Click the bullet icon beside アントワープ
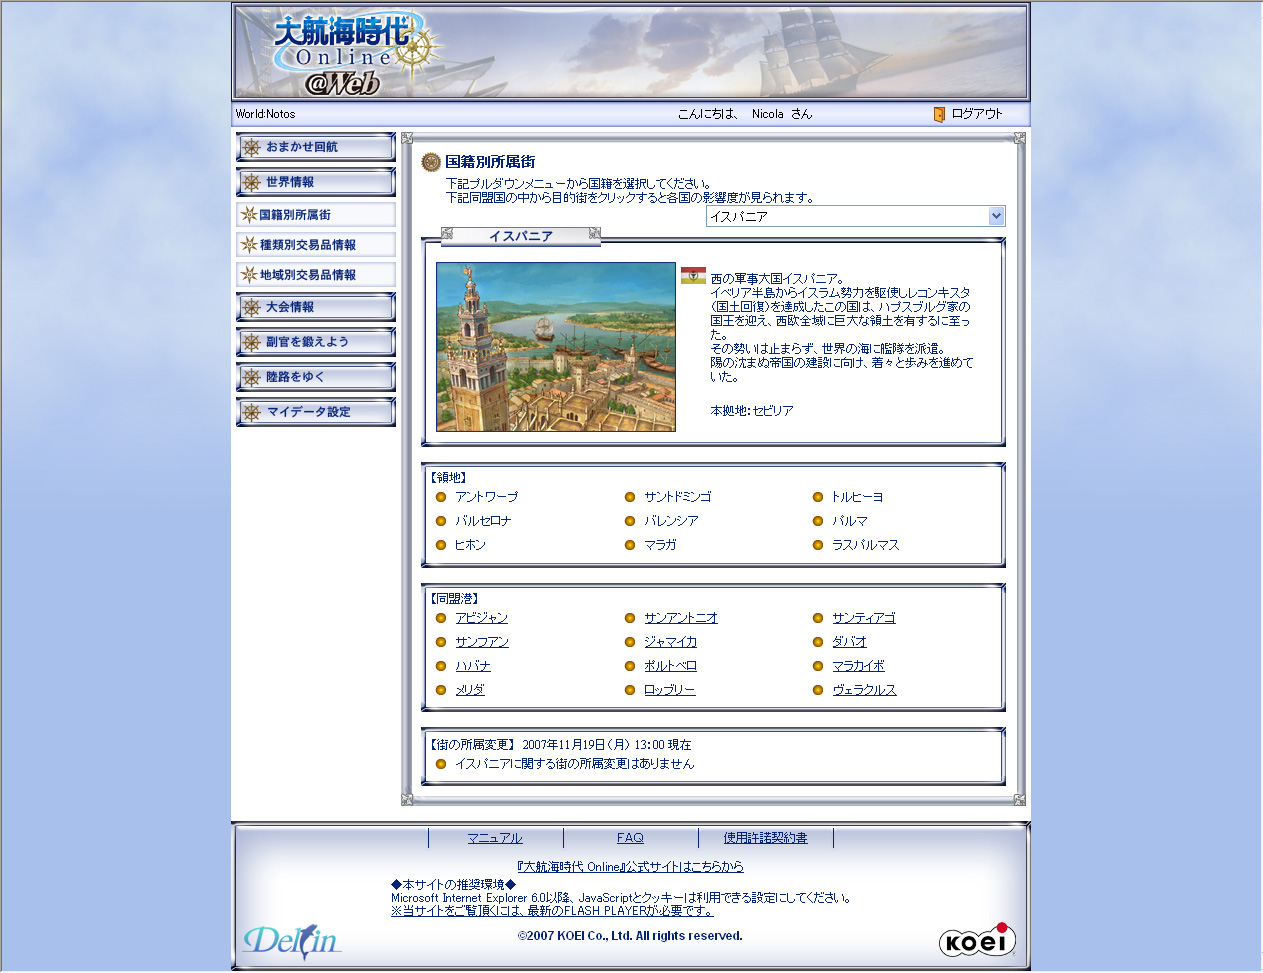Viewport: 1263px width, 973px height. 441,497
